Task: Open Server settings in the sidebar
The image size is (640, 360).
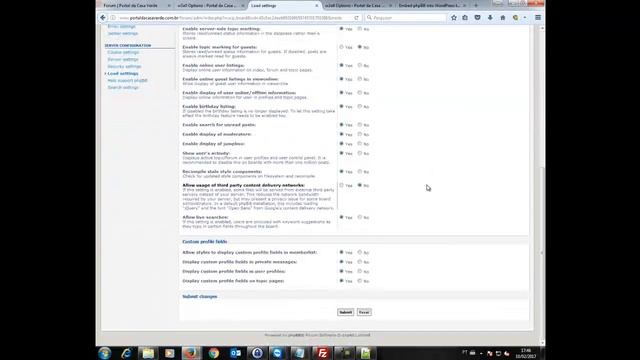Action: [x=123, y=59]
